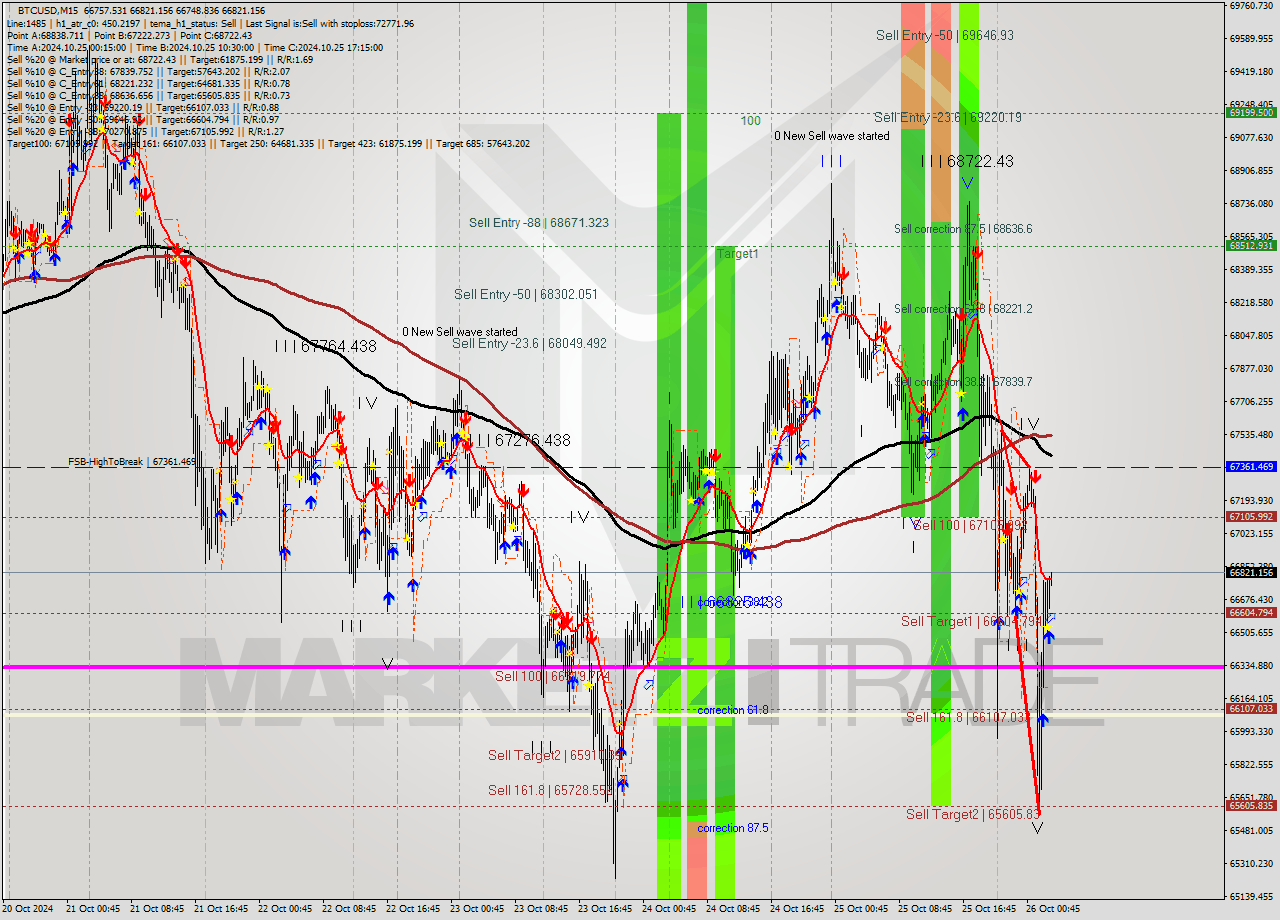Click the '22 Oct 16:45' time axis label
The height and width of the screenshot is (920, 1280).
413,909
